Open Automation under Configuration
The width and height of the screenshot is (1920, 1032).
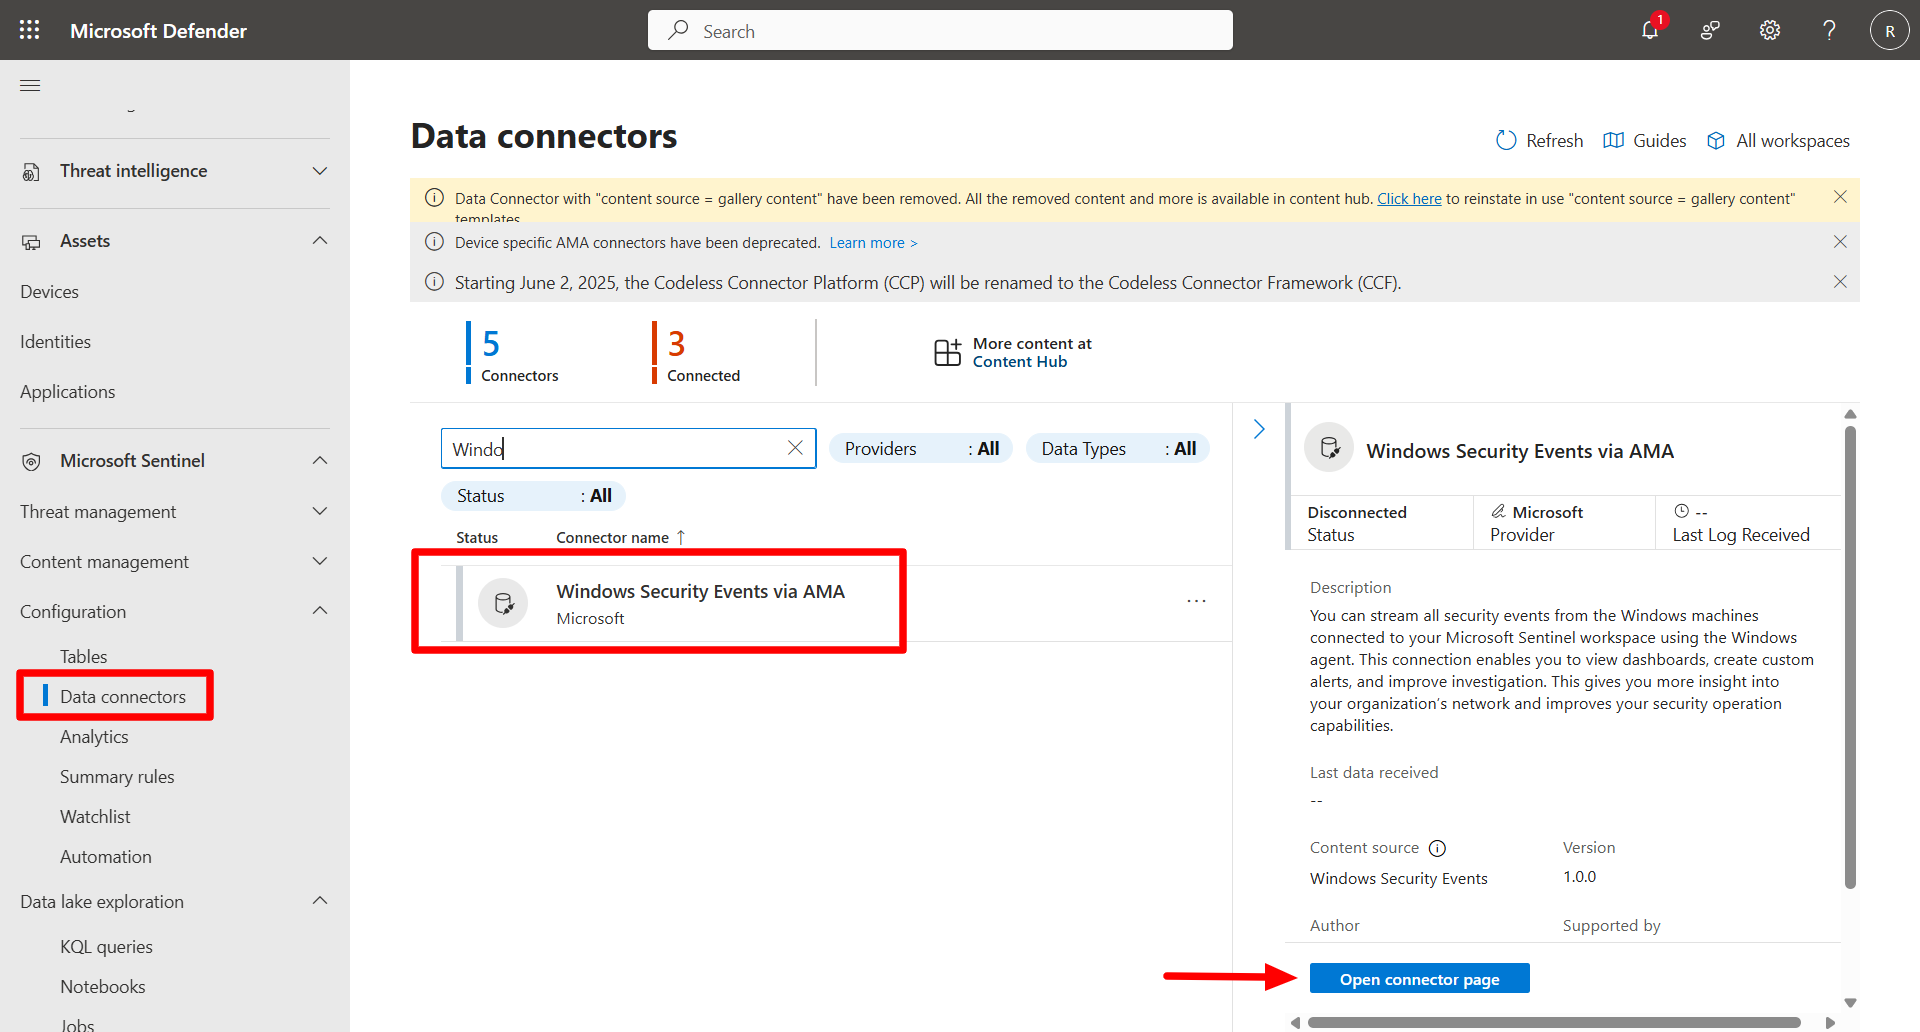tap(106, 857)
